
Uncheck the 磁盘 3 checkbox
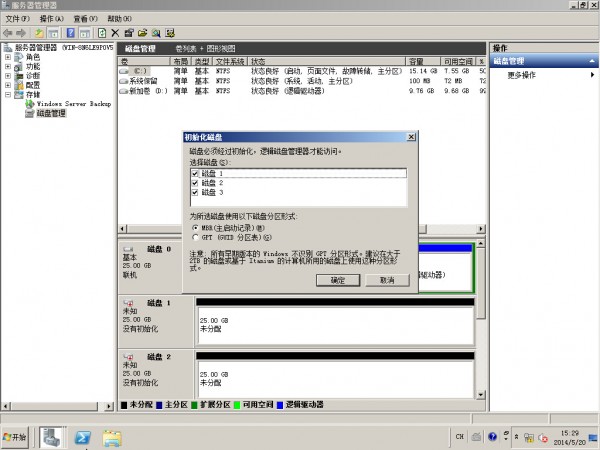[x=195, y=192]
